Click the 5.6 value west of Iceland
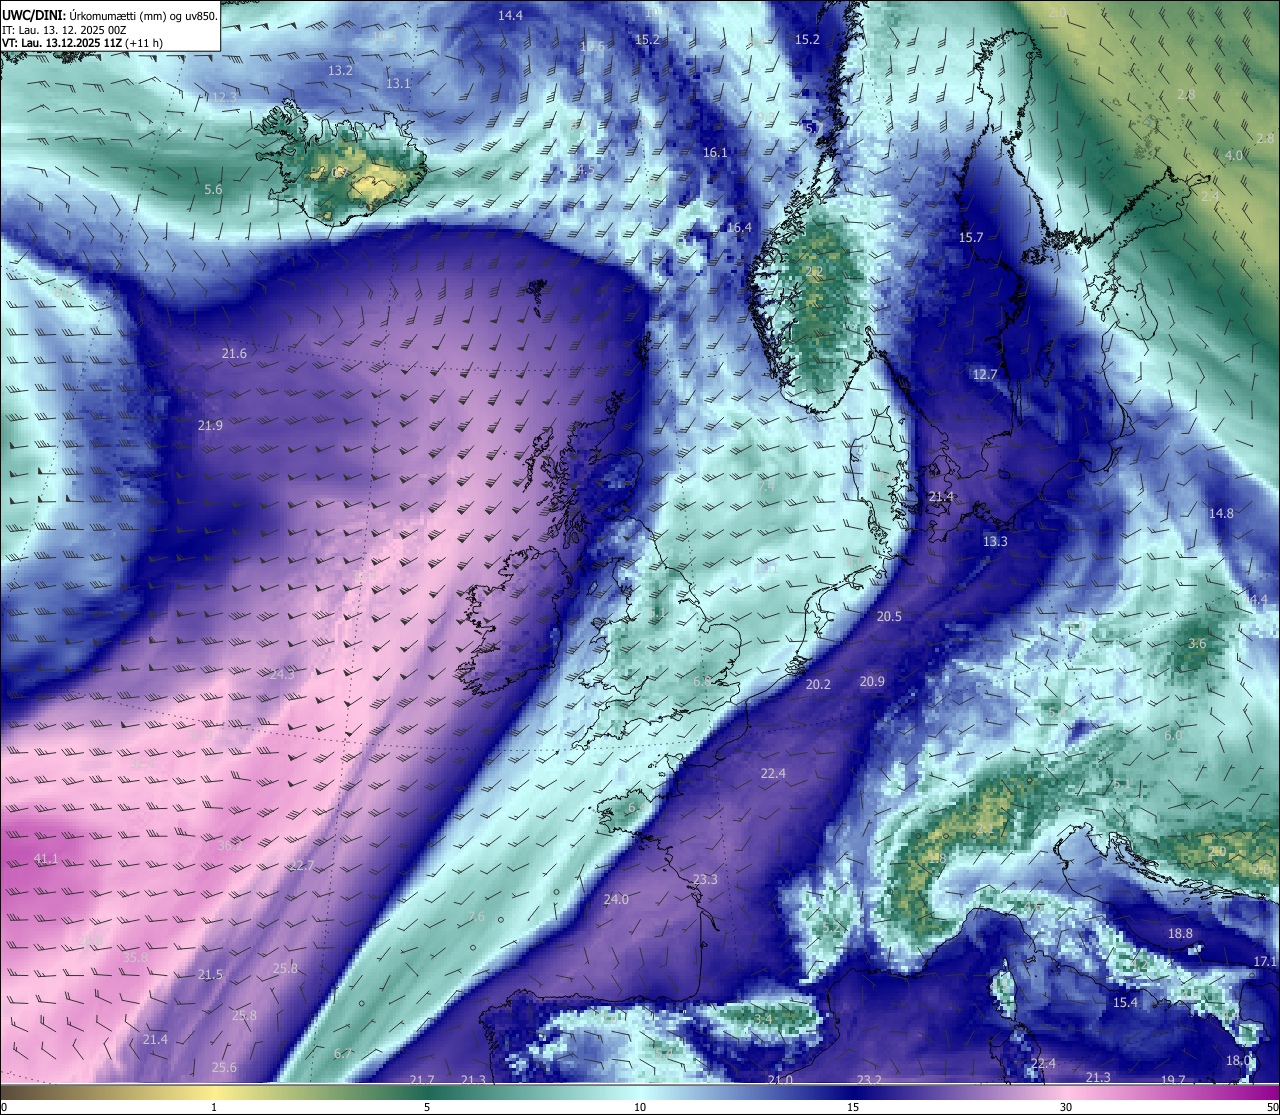Viewport: 1280px width, 1115px height. click(213, 189)
